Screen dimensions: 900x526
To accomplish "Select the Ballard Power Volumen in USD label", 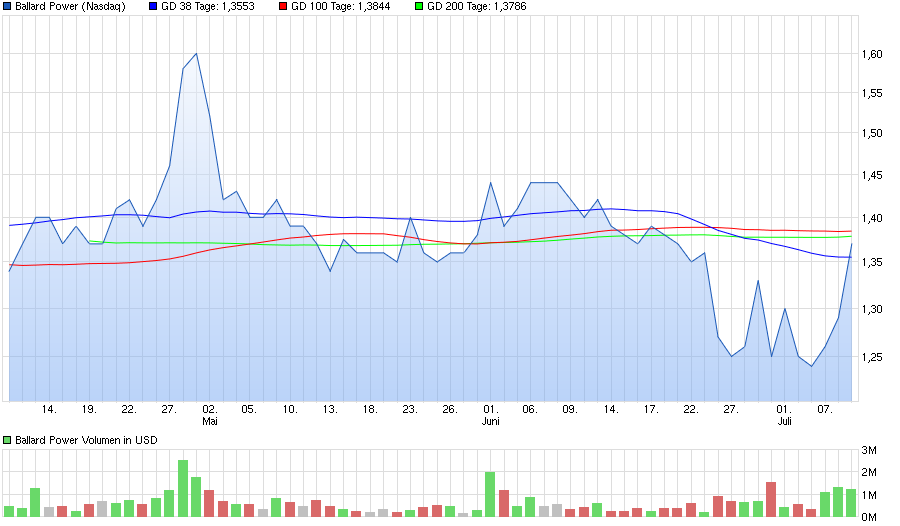I will [86, 440].
